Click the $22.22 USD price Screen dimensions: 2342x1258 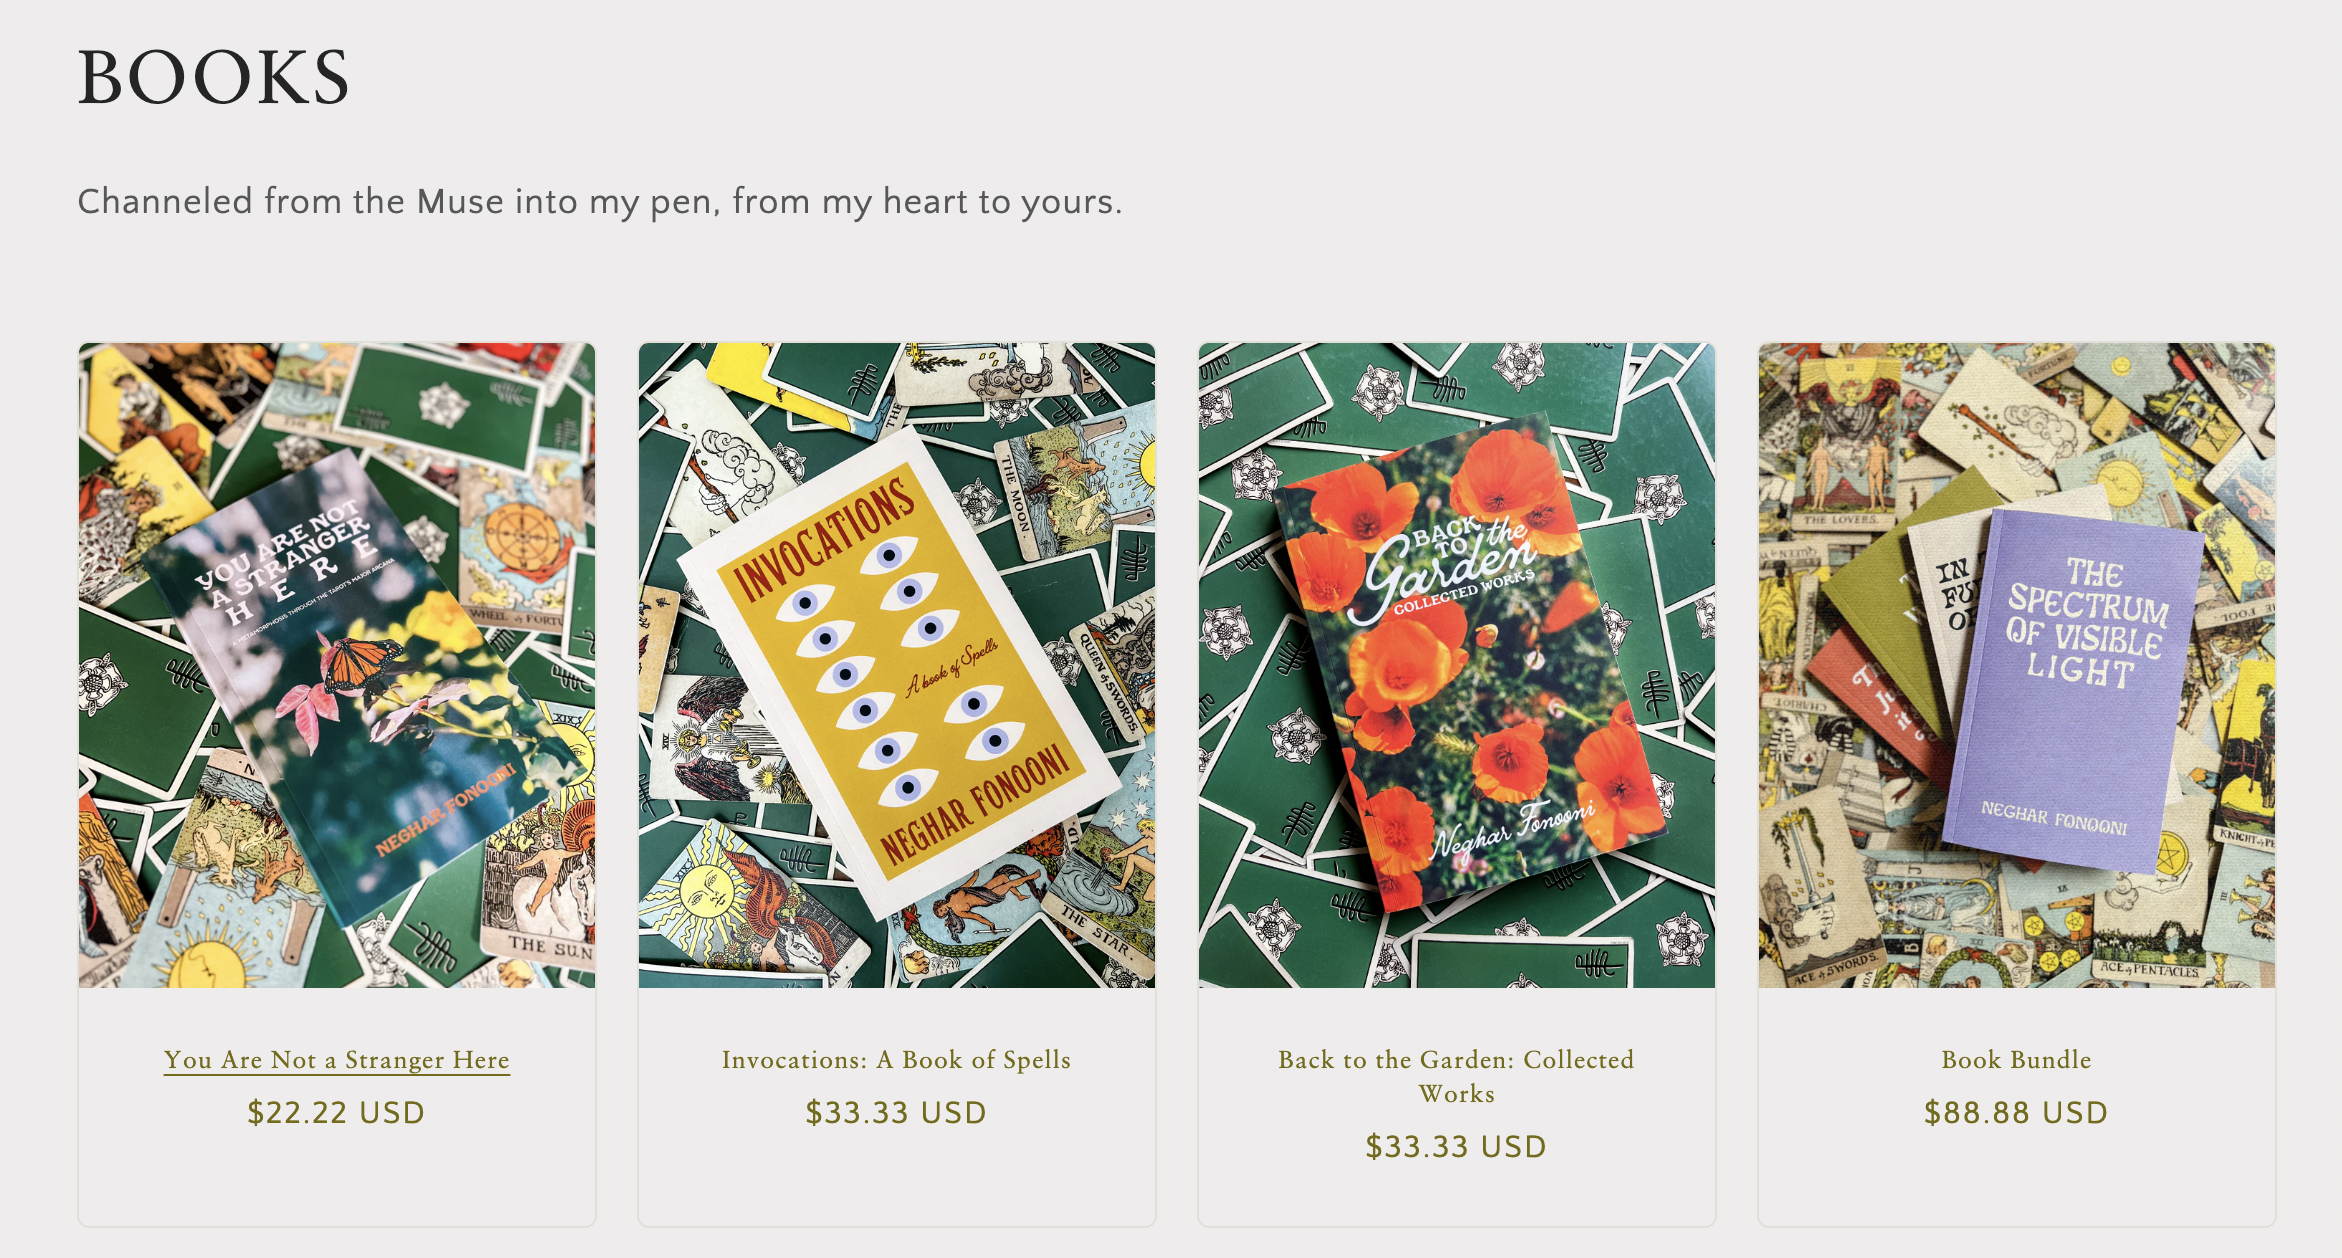337,1113
